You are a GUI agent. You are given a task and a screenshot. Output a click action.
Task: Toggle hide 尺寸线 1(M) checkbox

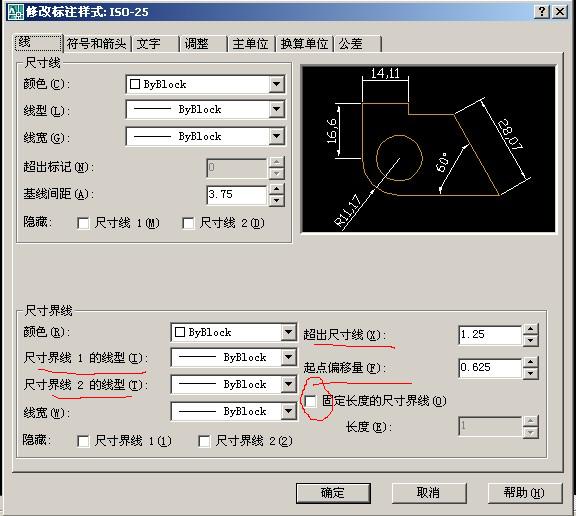coord(83,223)
